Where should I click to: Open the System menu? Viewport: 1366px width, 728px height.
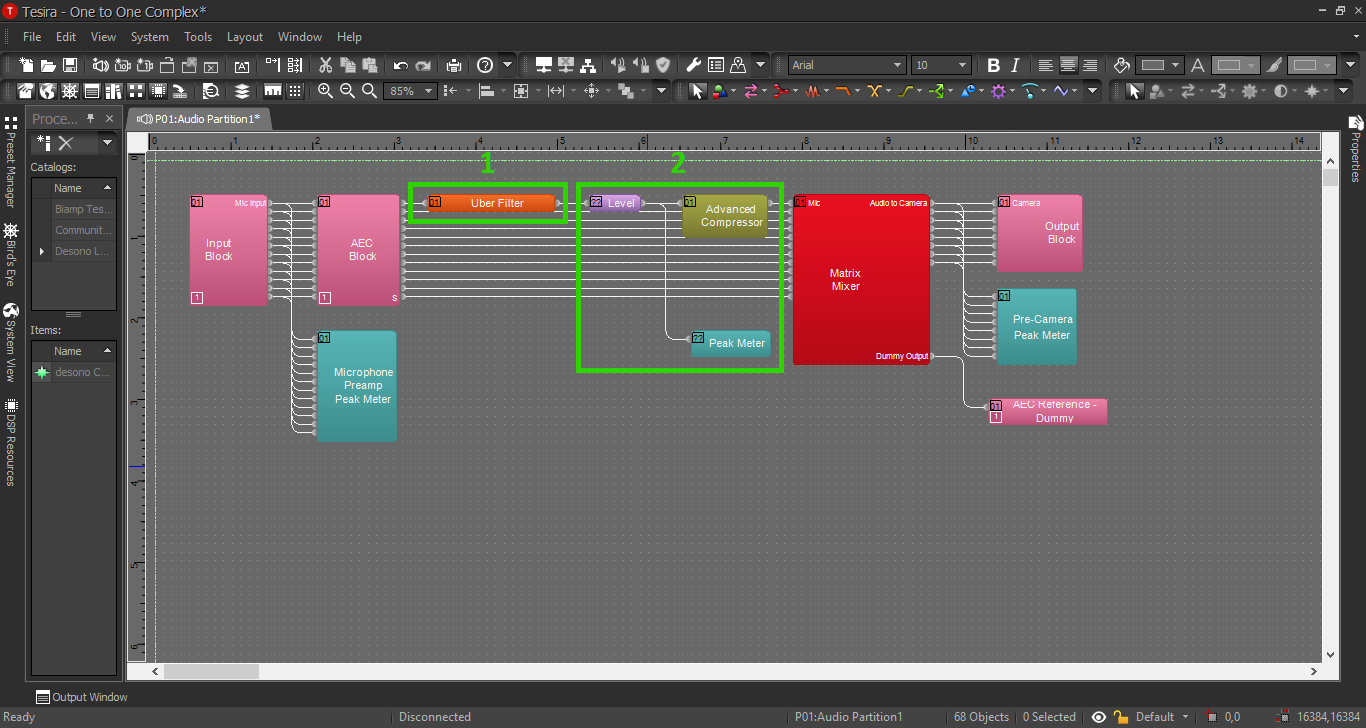pyautogui.click(x=150, y=36)
